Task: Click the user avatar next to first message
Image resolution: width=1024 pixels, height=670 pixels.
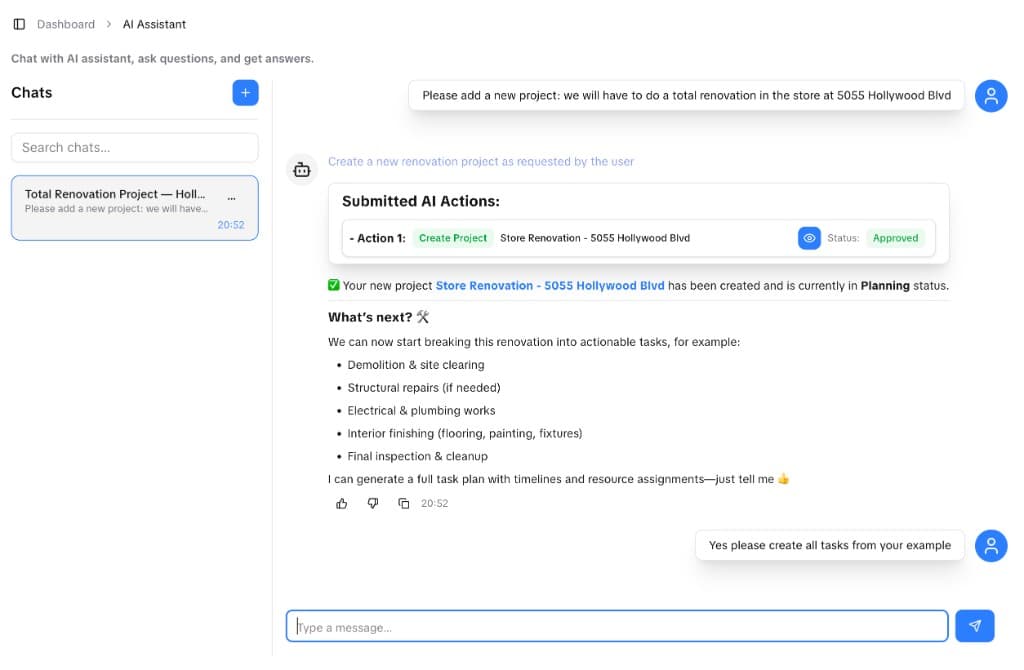Action: [x=991, y=96]
